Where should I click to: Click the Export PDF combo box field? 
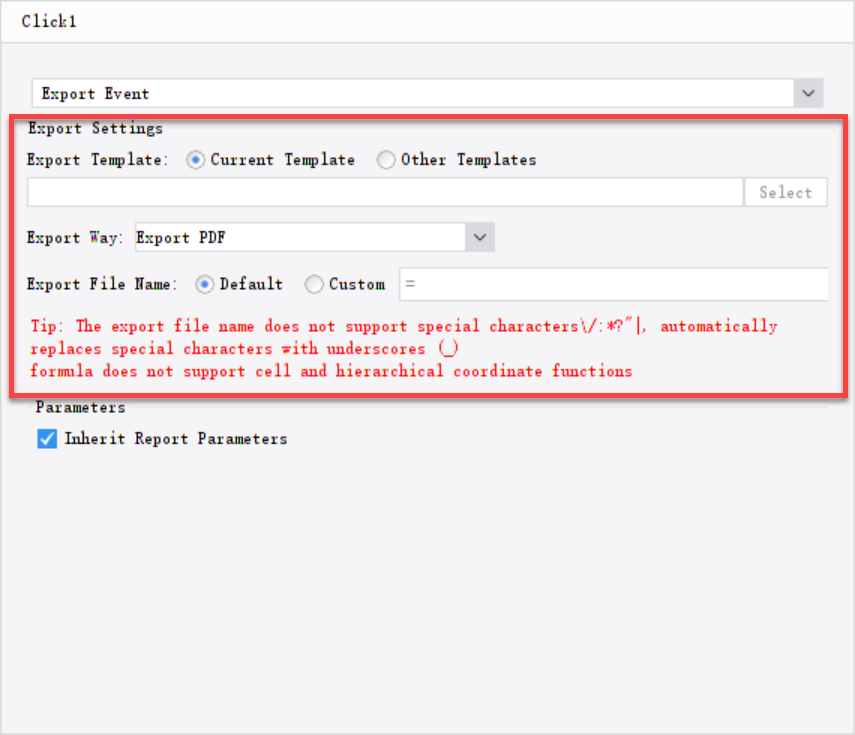[298, 237]
